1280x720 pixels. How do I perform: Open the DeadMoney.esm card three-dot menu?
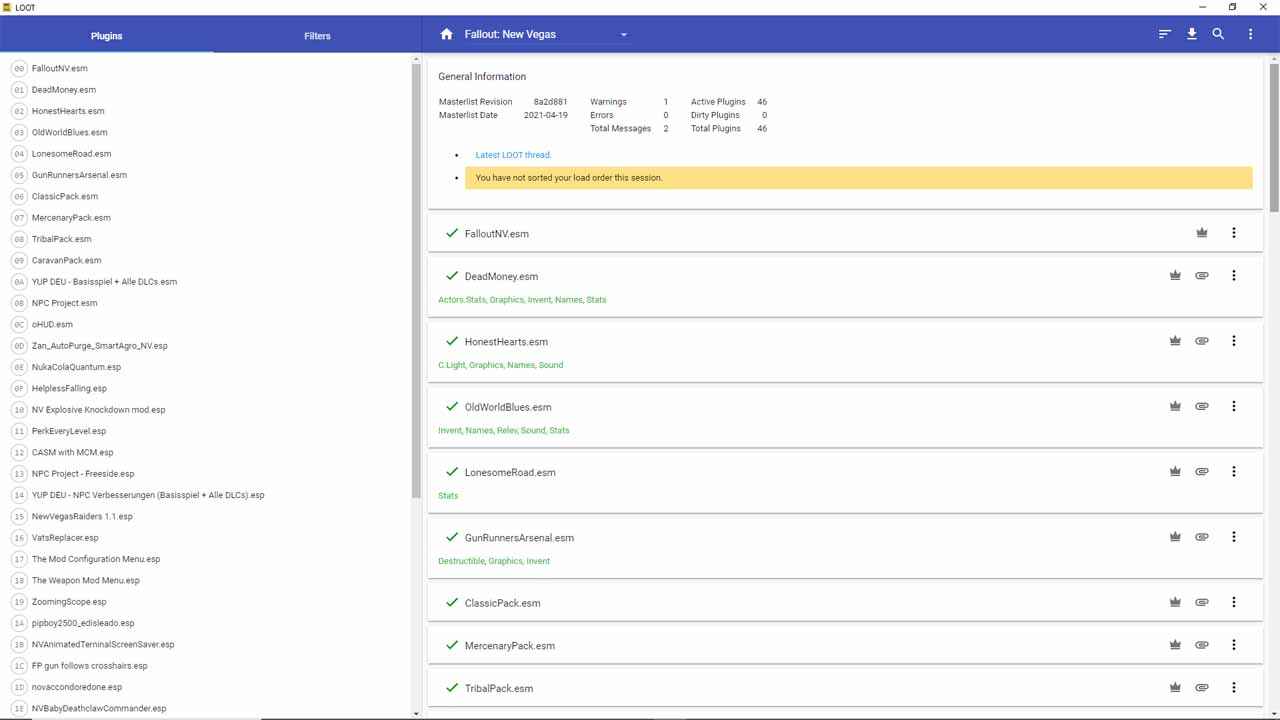(1233, 275)
